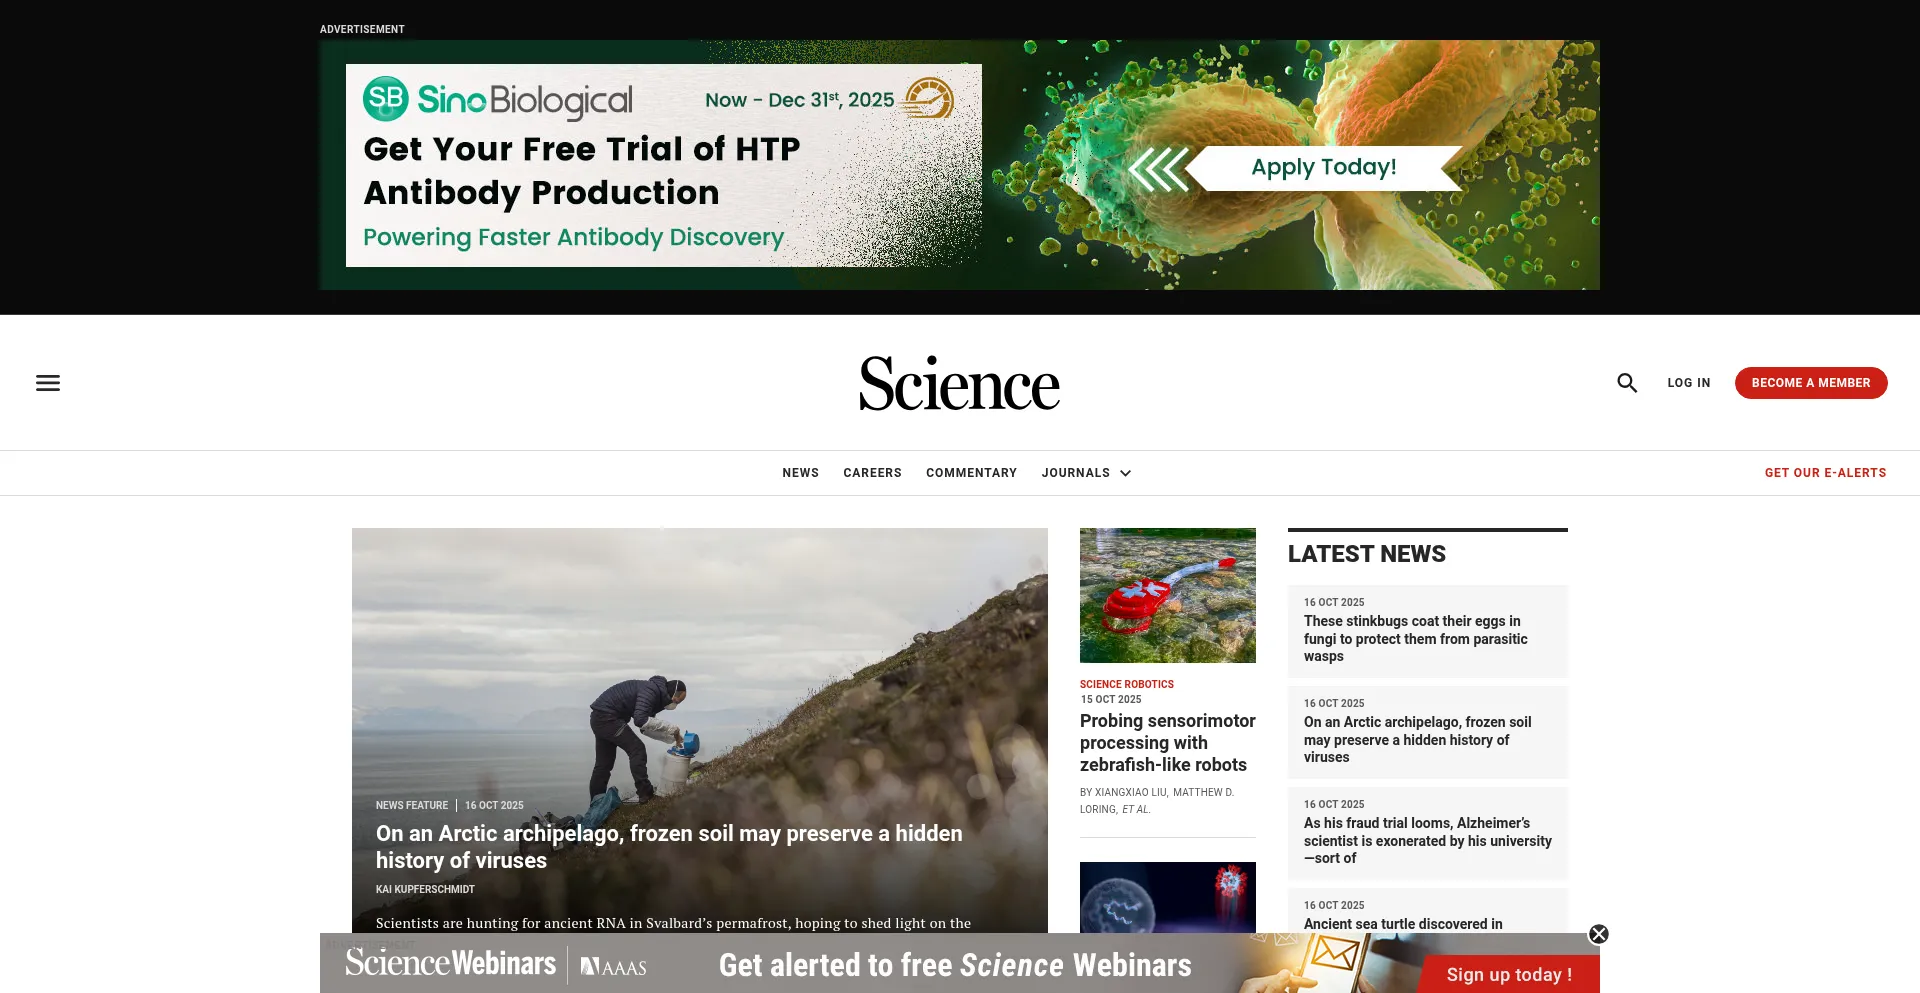Expand the Journals dropdown chevron
Viewport: 1920px width, 993px height.
click(1126, 473)
